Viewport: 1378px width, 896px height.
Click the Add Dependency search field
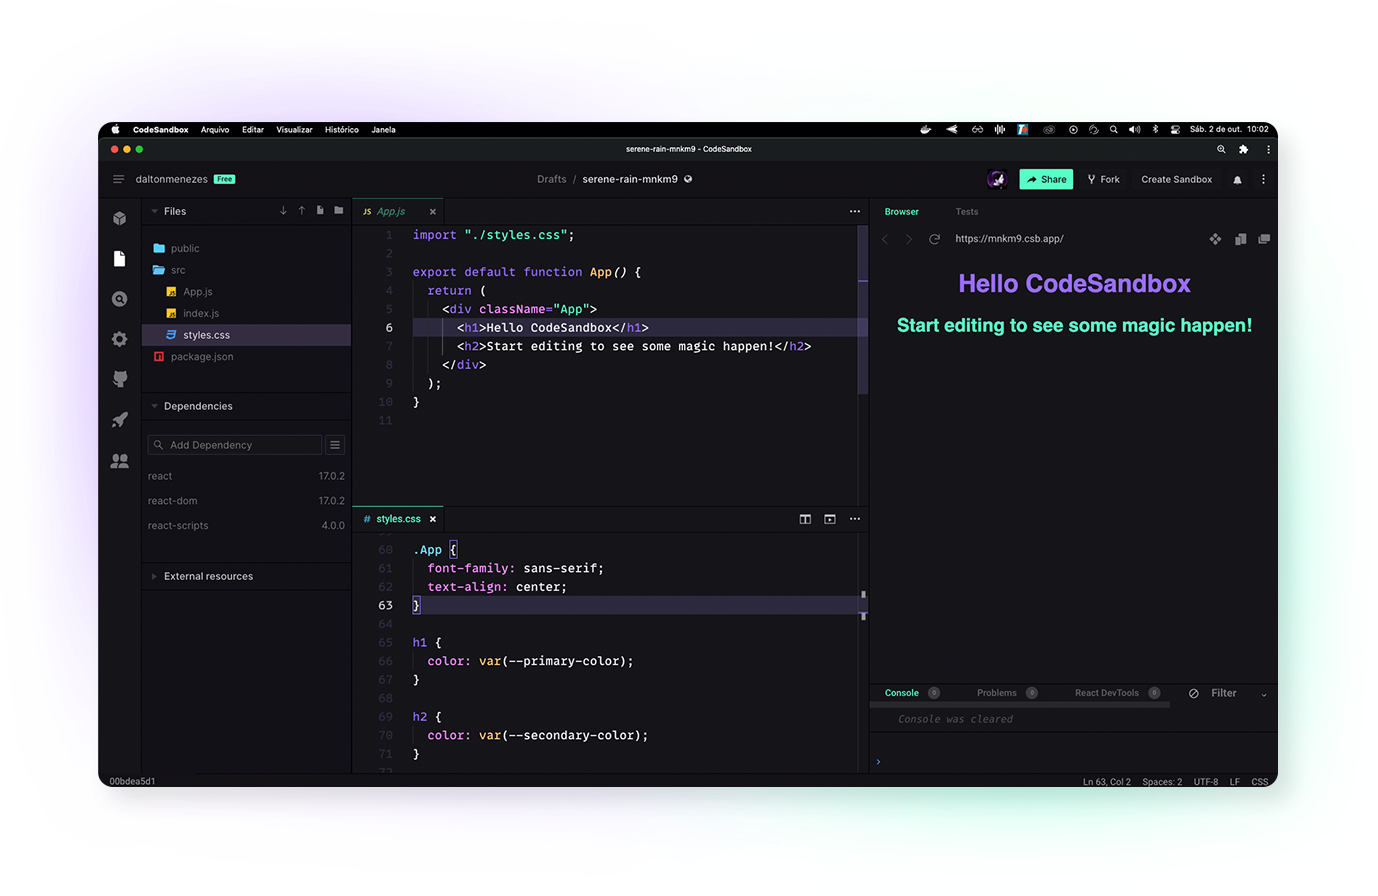(235, 445)
